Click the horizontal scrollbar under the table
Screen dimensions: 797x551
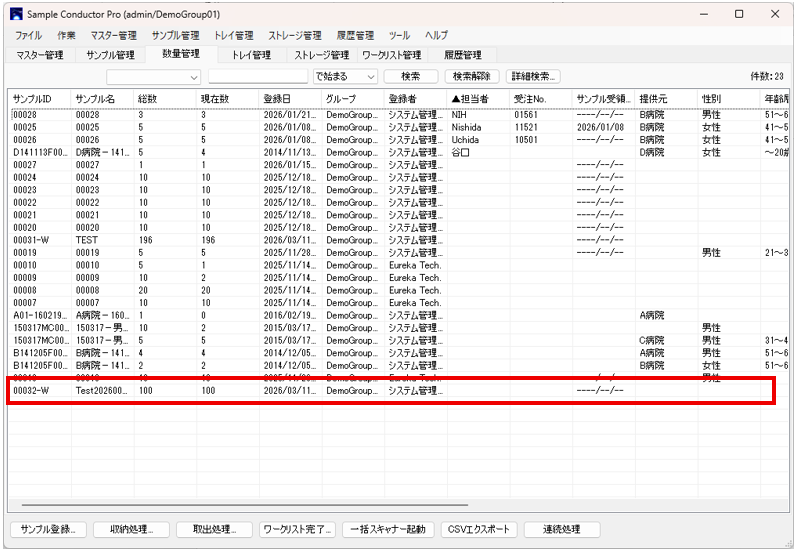(238, 506)
